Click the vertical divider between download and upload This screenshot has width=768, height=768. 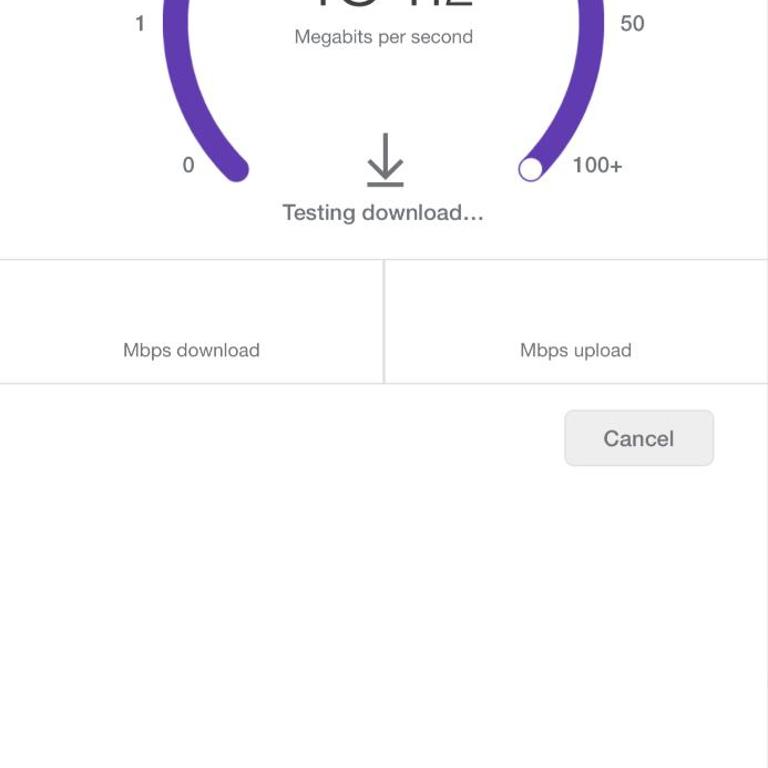384,321
